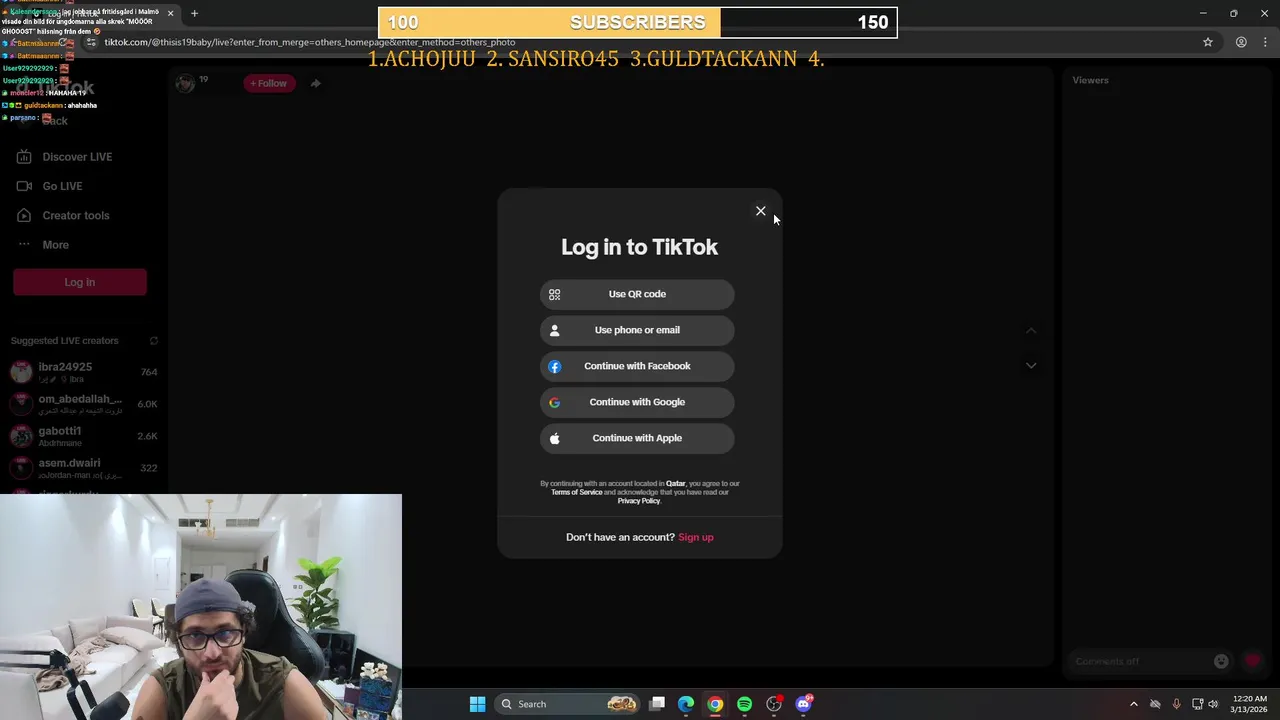Open gabotti1 live creator

tap(84, 436)
